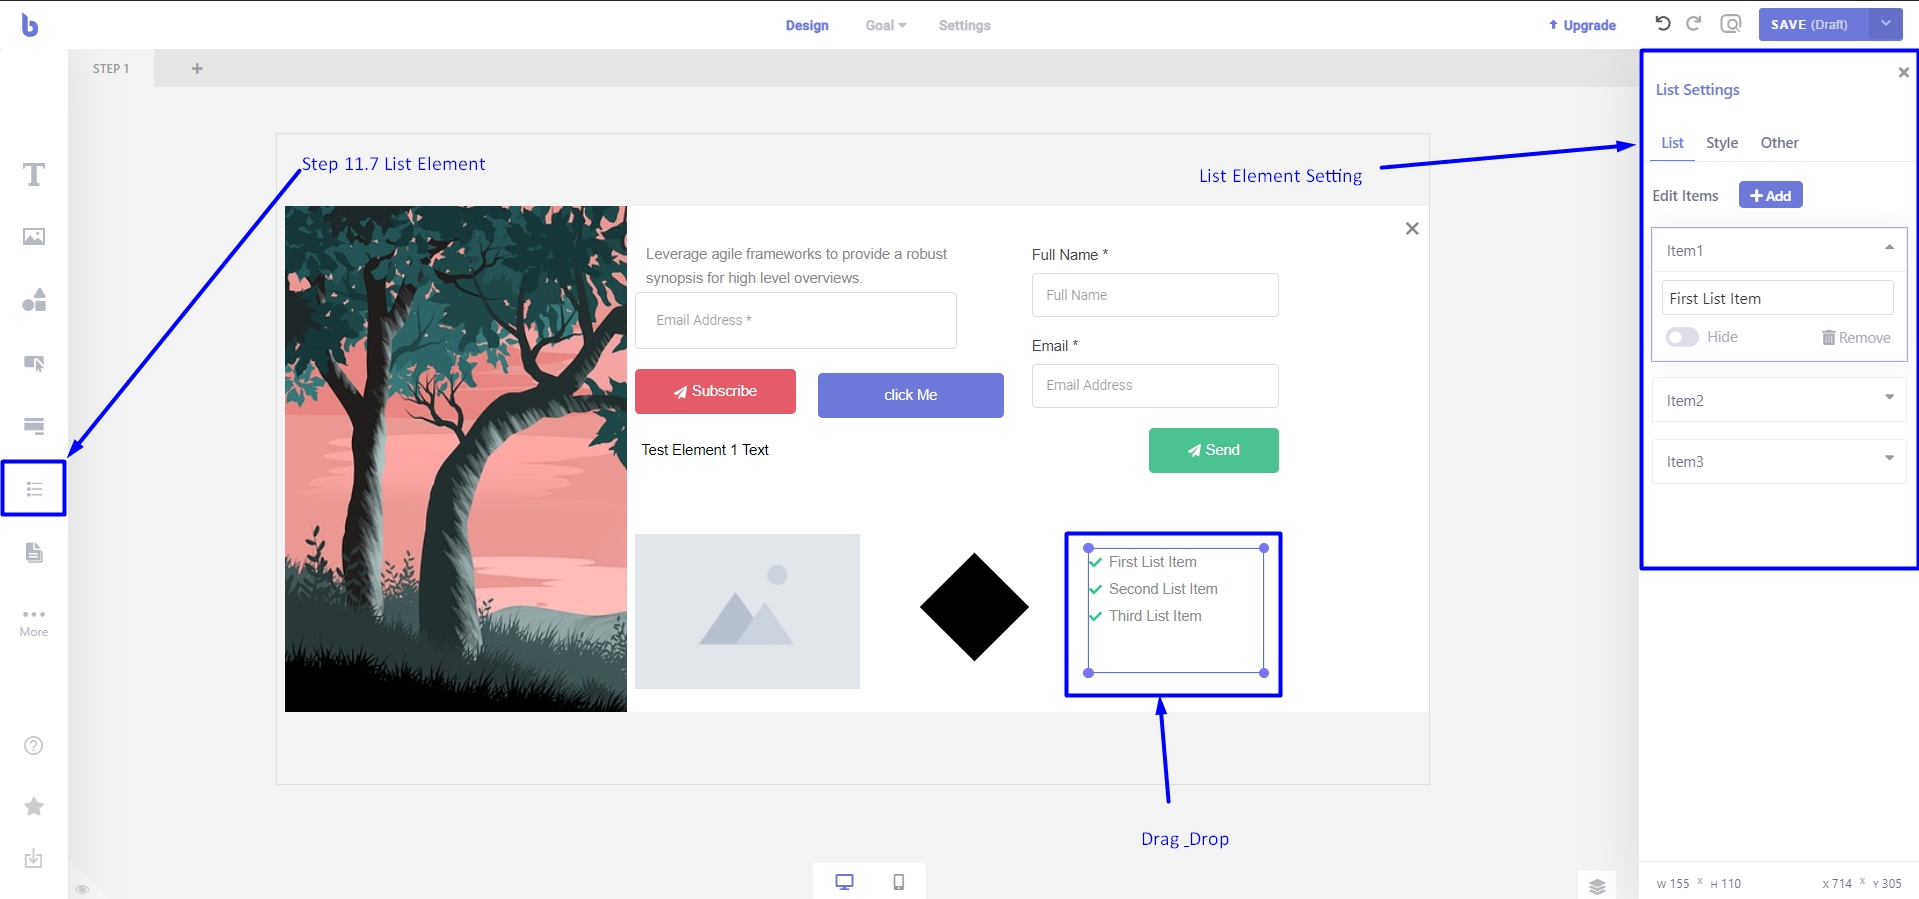The image size is (1919, 899).
Task: Click 'Second List Item' in the list
Action: point(1163,589)
